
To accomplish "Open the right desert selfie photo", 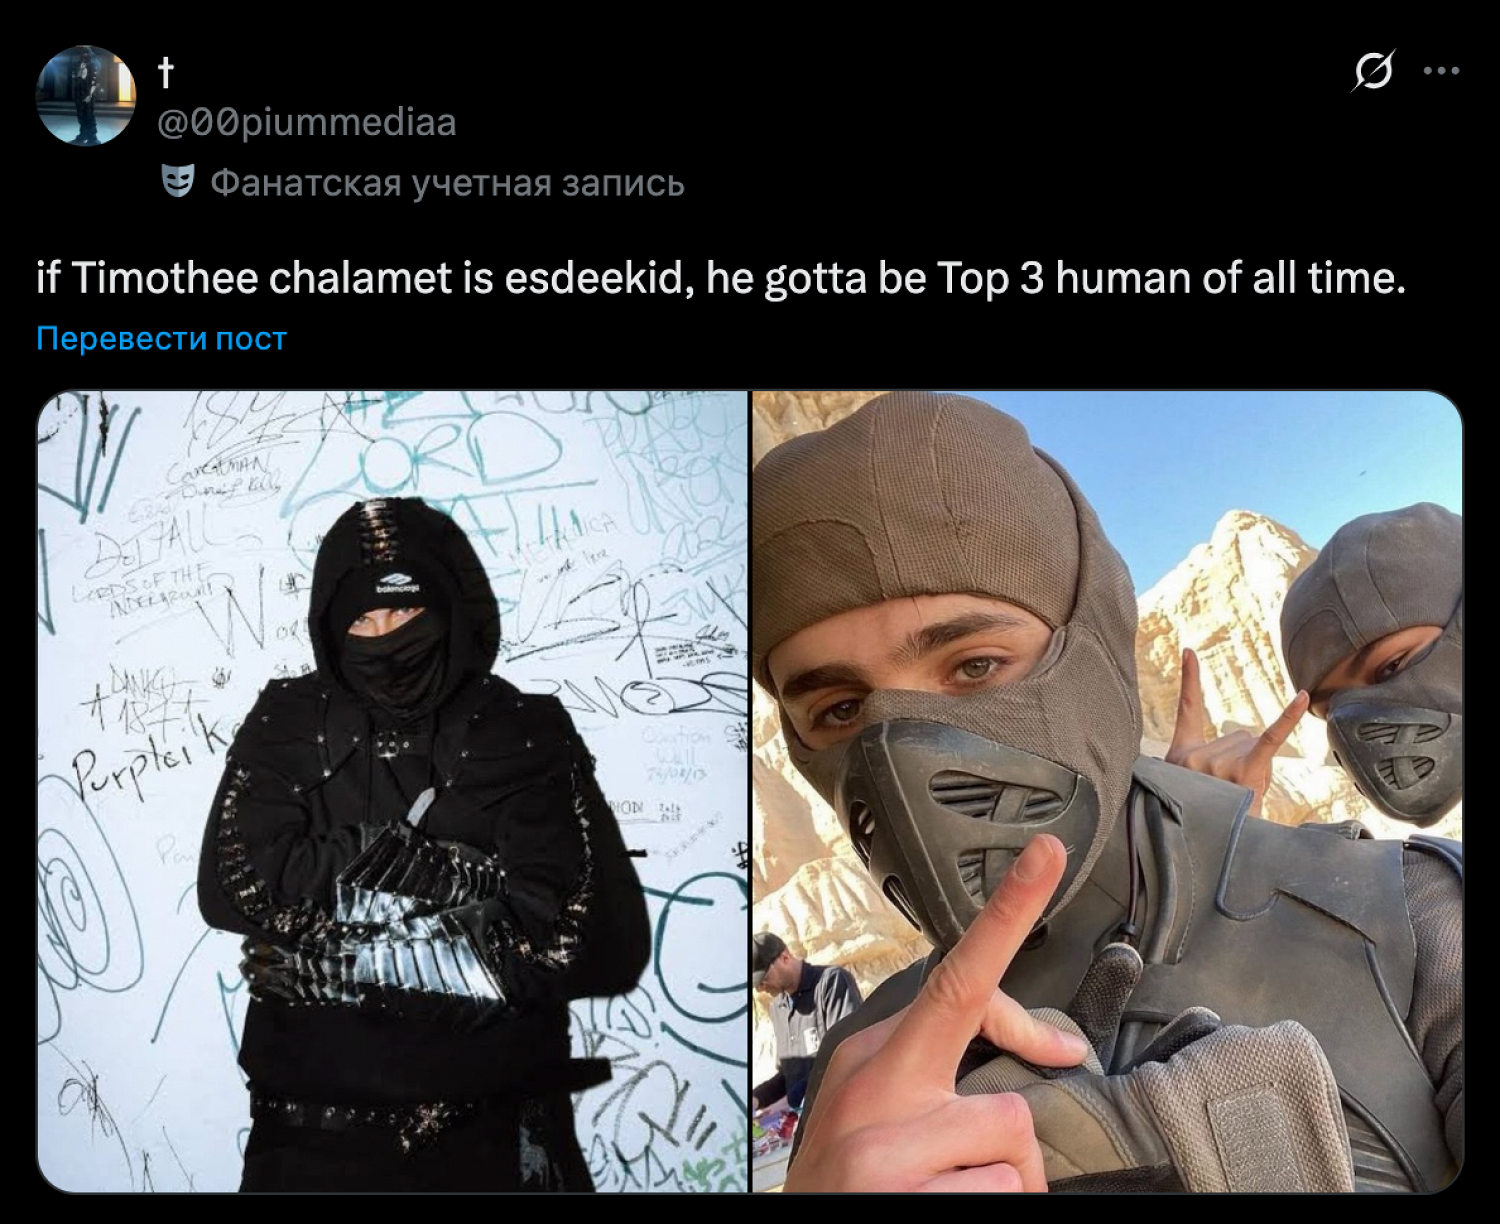I will 1108,791.
